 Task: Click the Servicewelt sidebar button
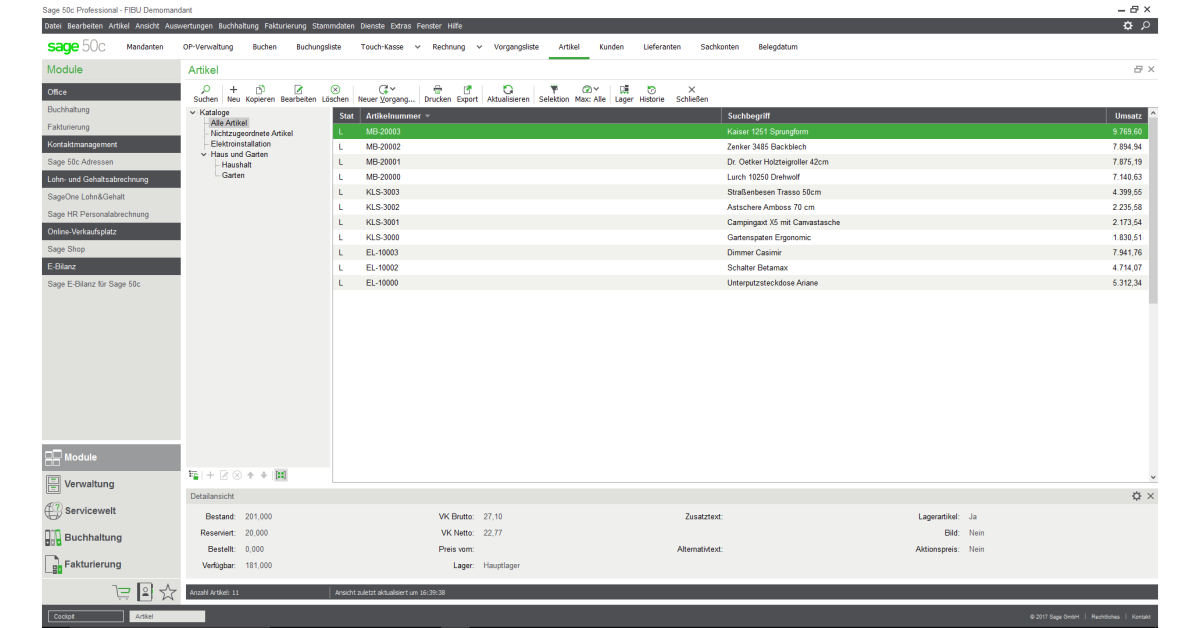[111, 511]
